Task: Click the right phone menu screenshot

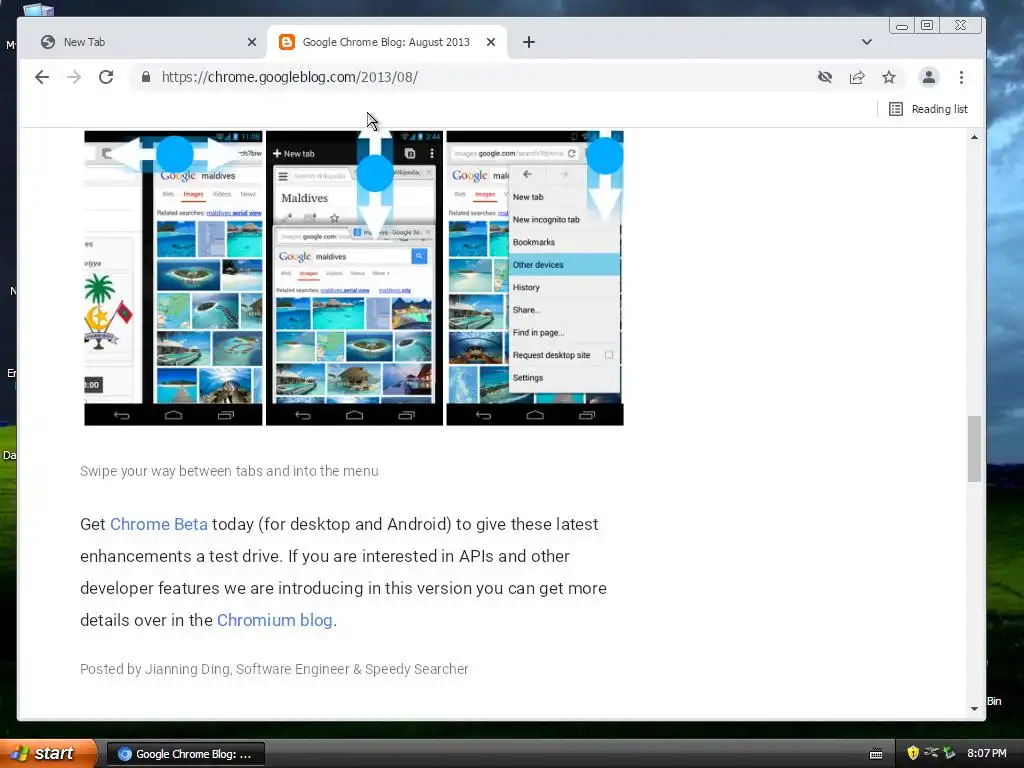Action: click(x=535, y=278)
